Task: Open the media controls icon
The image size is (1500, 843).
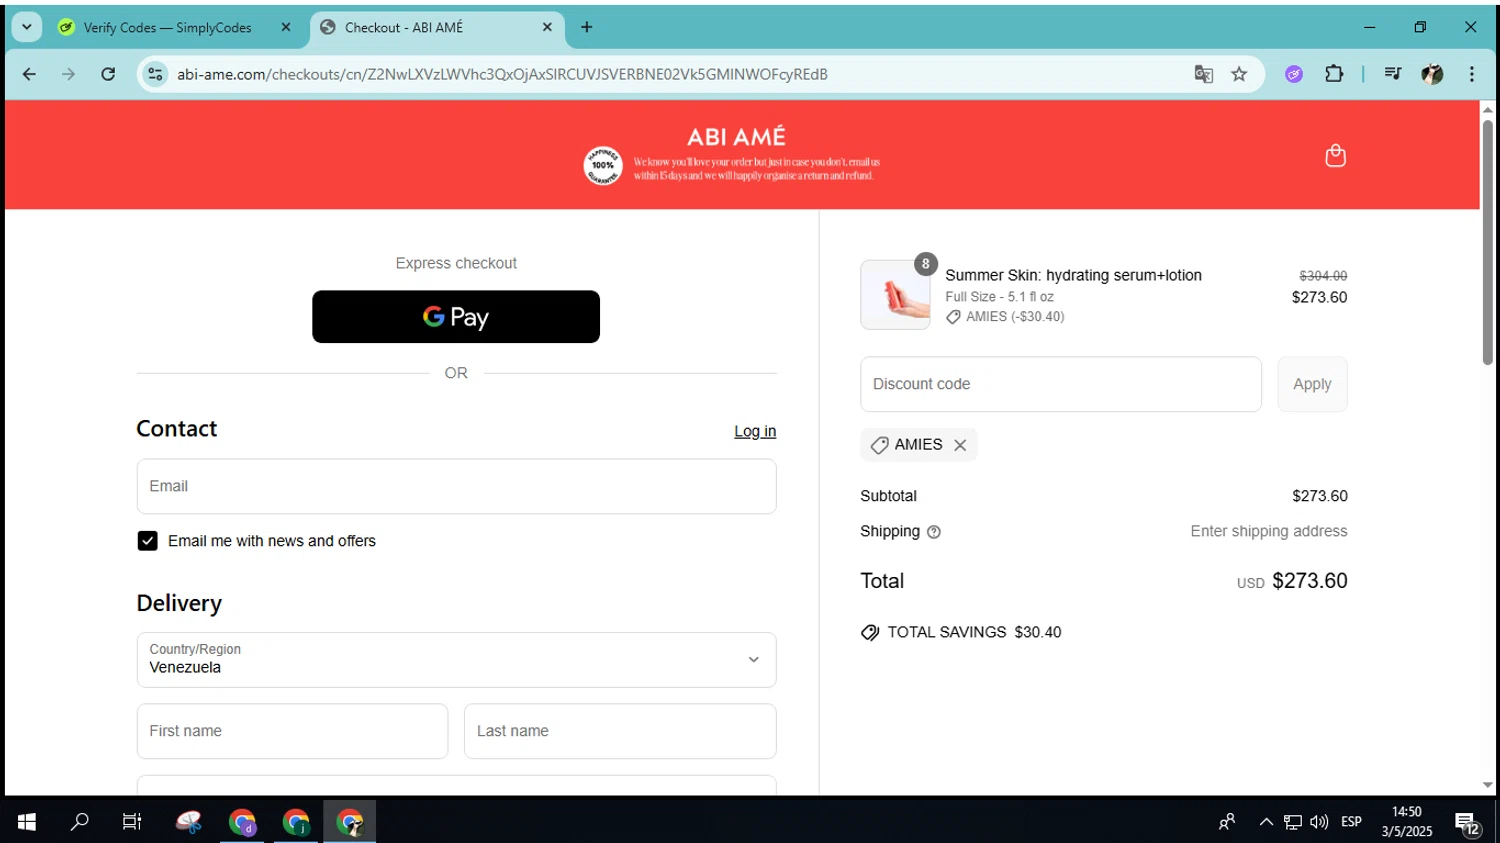Action: (1392, 74)
